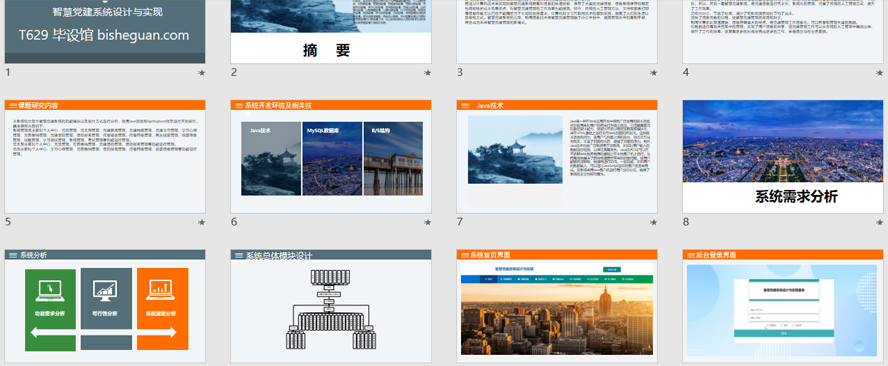Select slide 7 titled Java技术

(557, 157)
